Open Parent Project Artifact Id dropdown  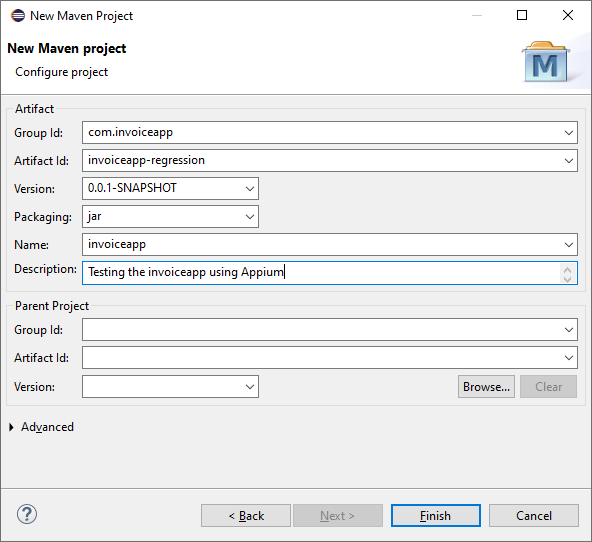click(569, 357)
